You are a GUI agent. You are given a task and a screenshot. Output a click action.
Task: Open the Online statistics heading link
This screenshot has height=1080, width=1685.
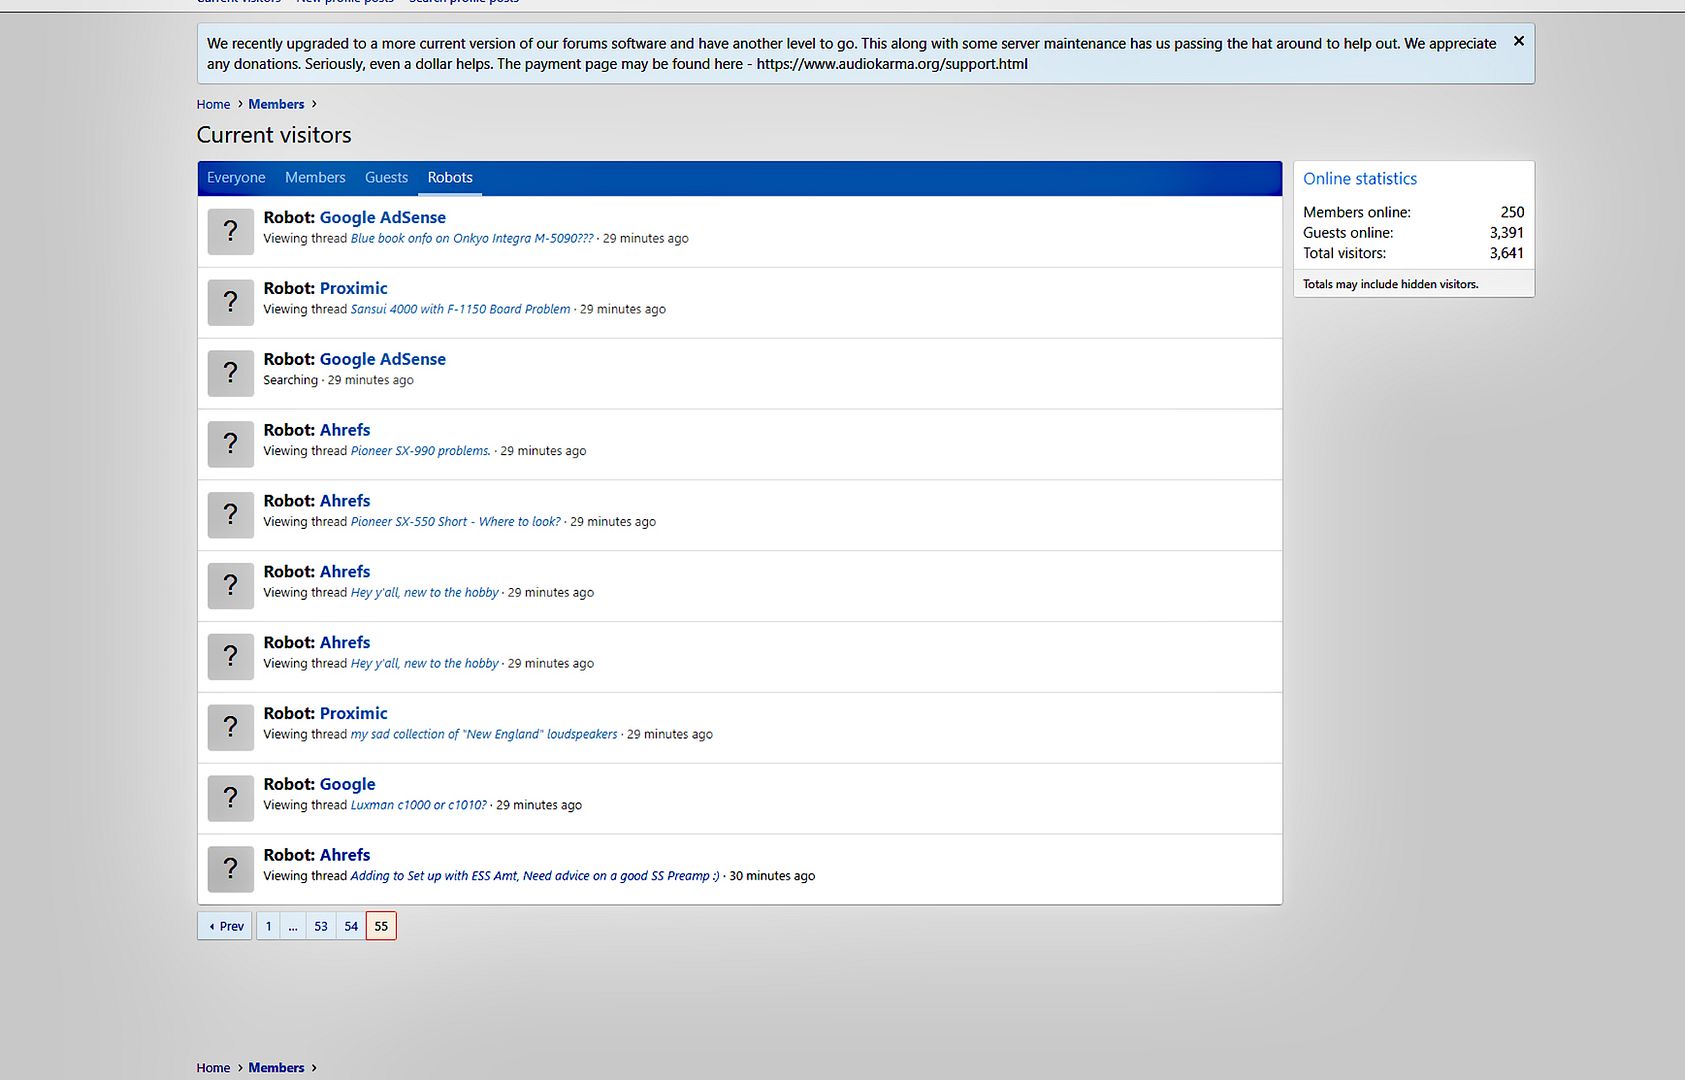(x=1360, y=179)
